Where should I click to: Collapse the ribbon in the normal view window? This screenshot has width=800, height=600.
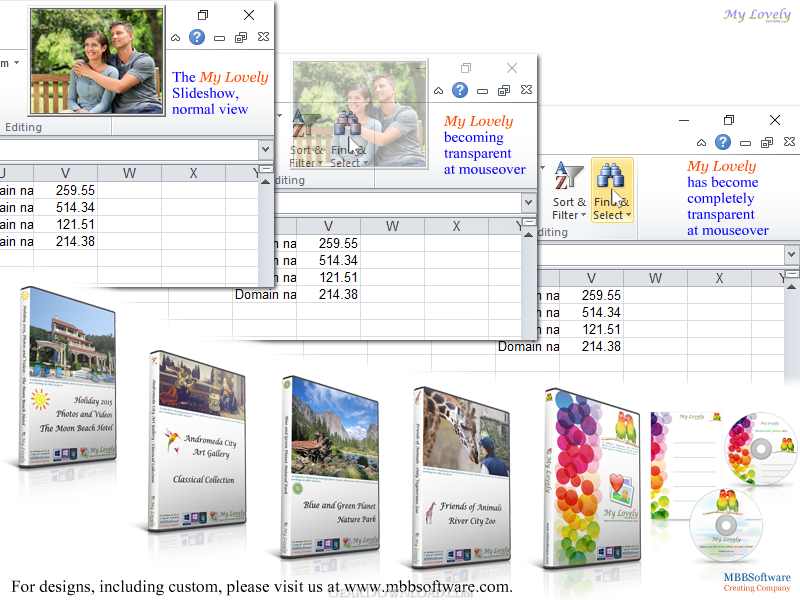coord(176,37)
